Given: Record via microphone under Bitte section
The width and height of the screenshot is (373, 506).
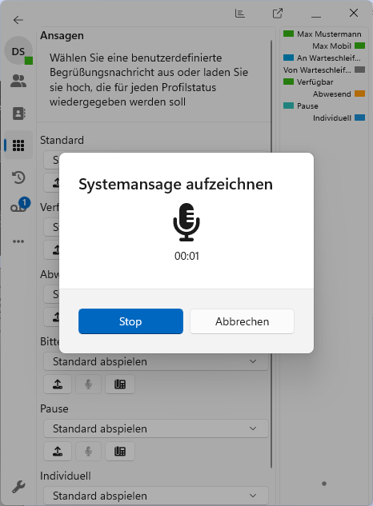Looking at the screenshot, I should (x=88, y=384).
